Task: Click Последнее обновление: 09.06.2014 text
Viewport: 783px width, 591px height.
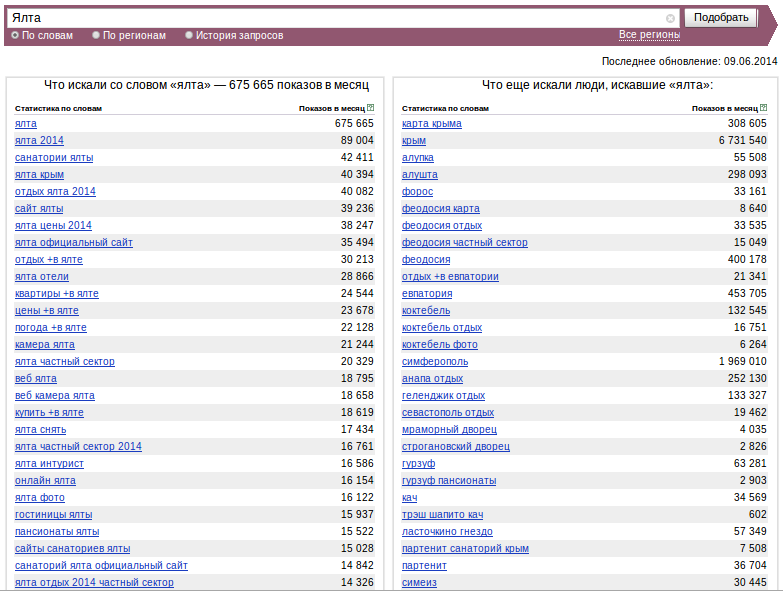Action: pyautogui.click(x=690, y=61)
